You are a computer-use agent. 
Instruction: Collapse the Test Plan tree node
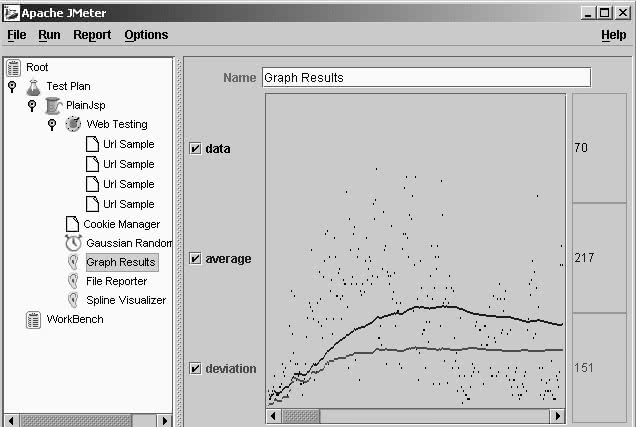(x=12, y=86)
